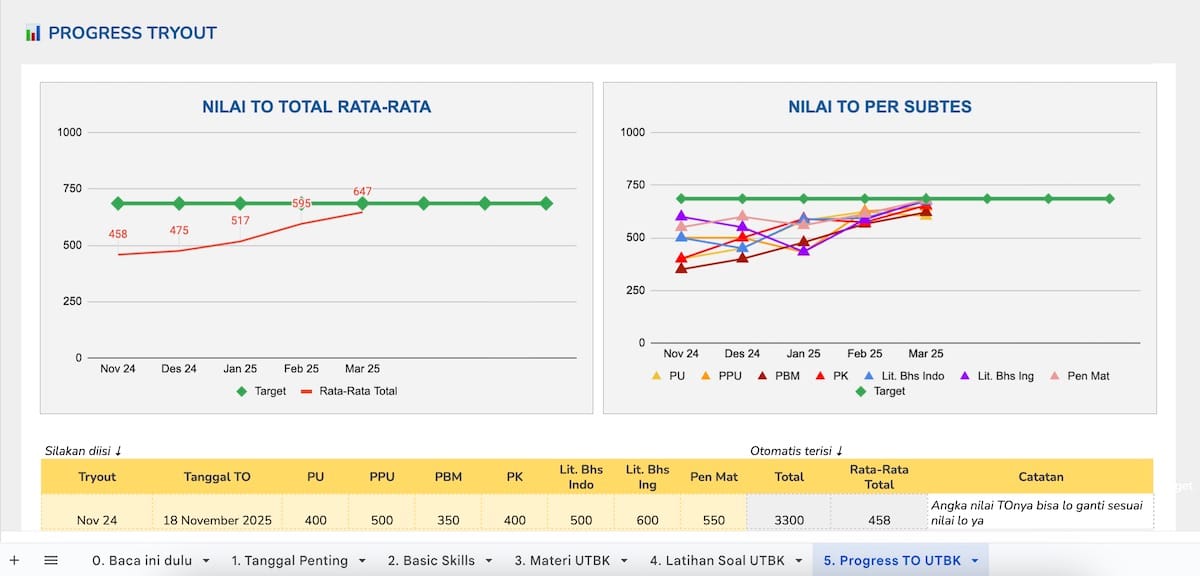Click the Pen Mat column header

click(714, 477)
